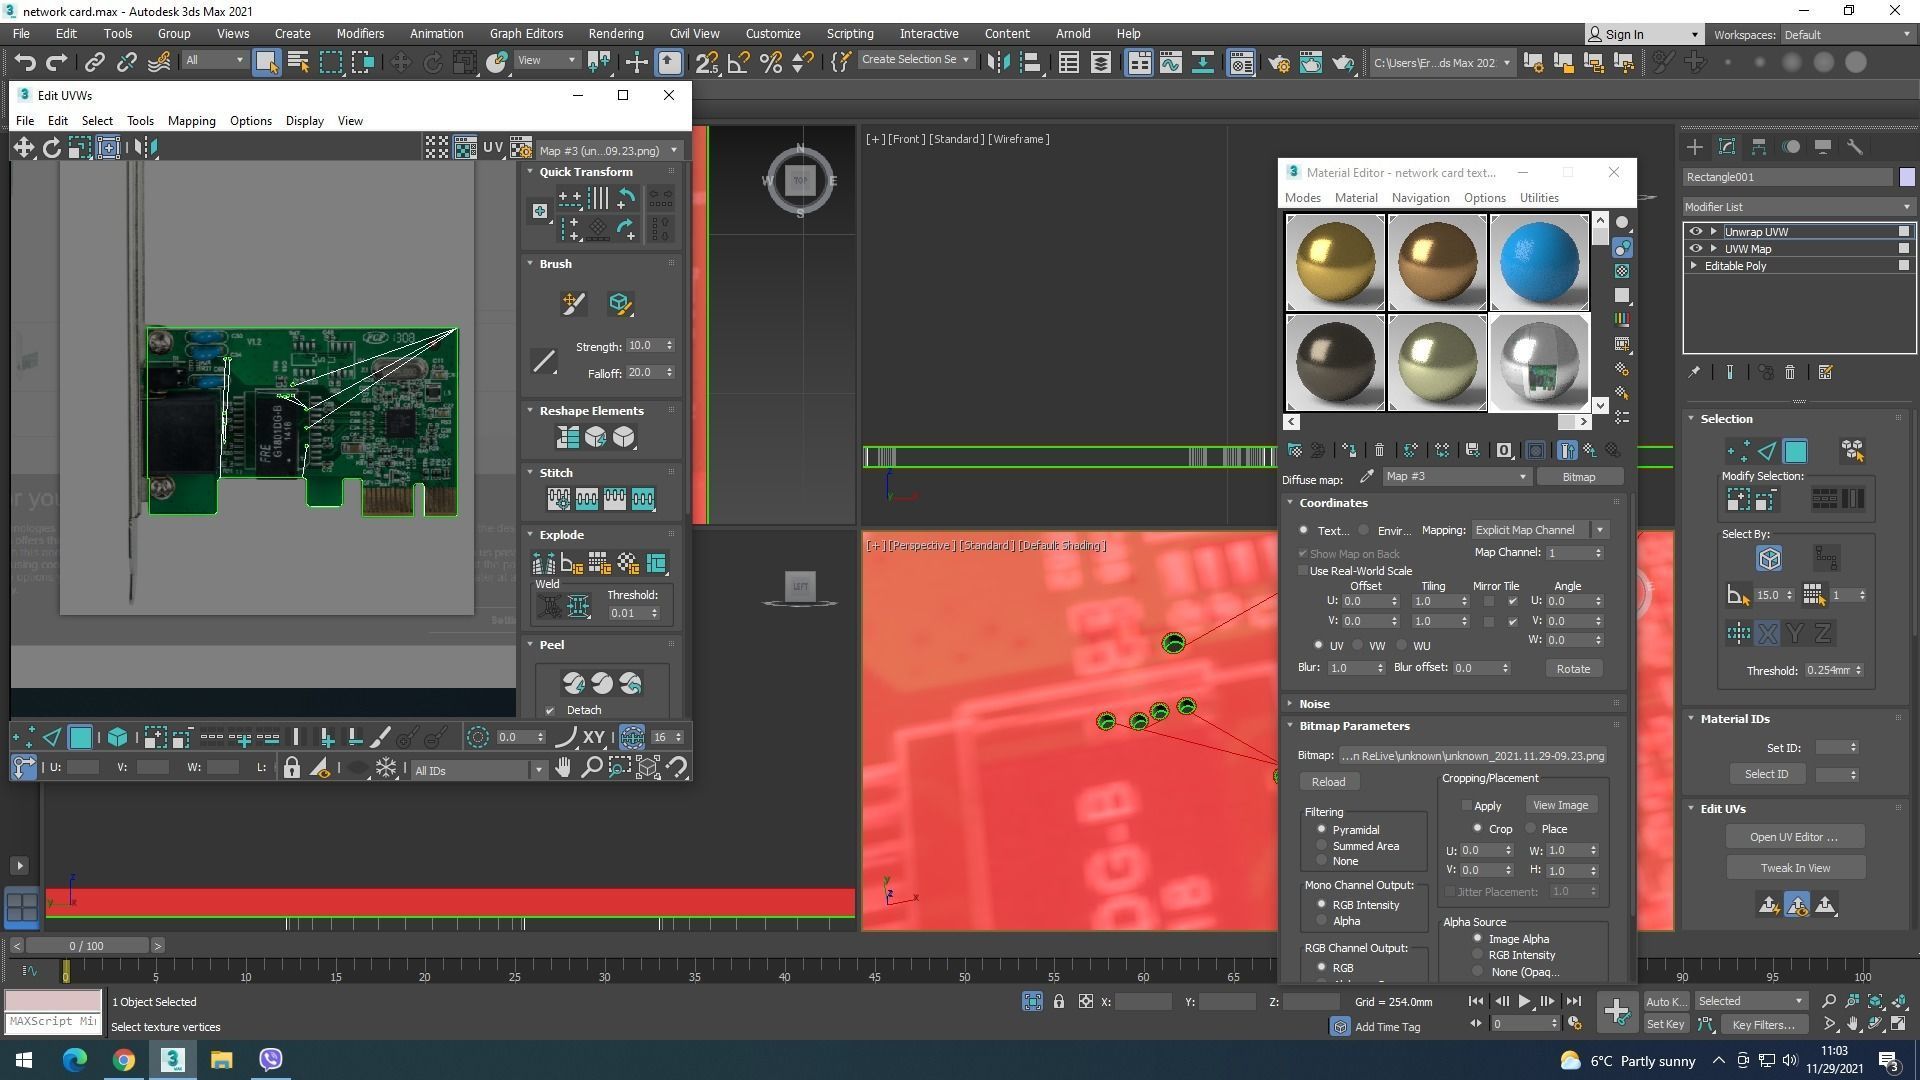Image resolution: width=1920 pixels, height=1080 pixels.
Task: Select the Move tool in Edit UVWs
Action: coord(23,148)
